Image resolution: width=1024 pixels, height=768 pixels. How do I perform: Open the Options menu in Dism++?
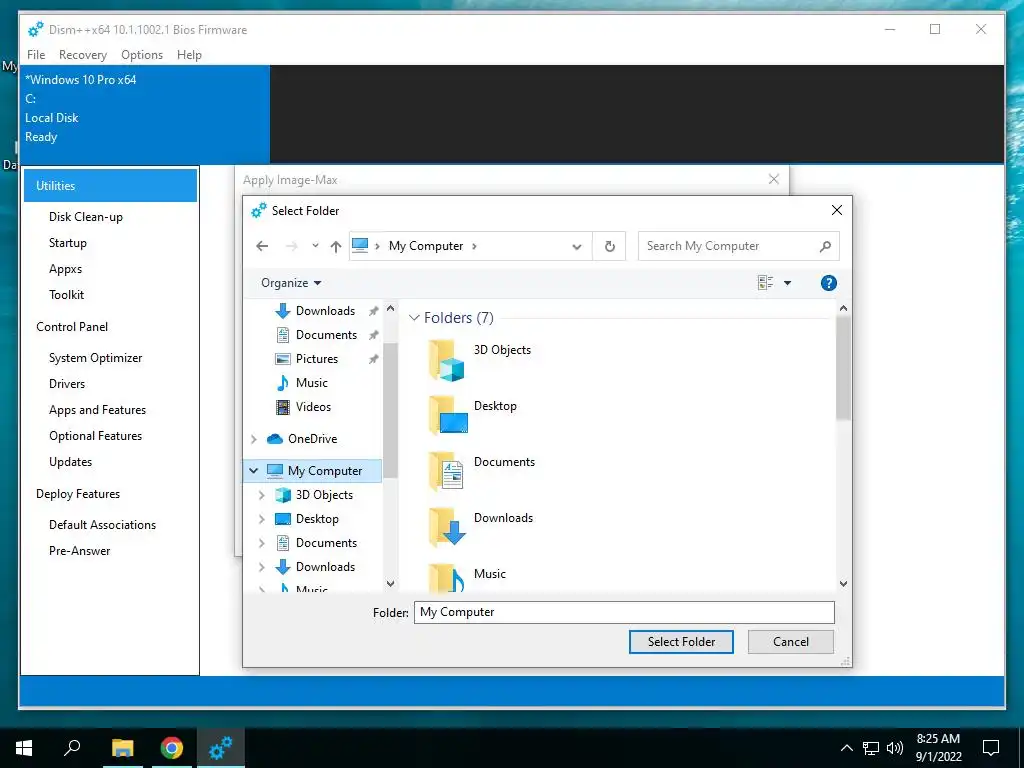[142, 55]
